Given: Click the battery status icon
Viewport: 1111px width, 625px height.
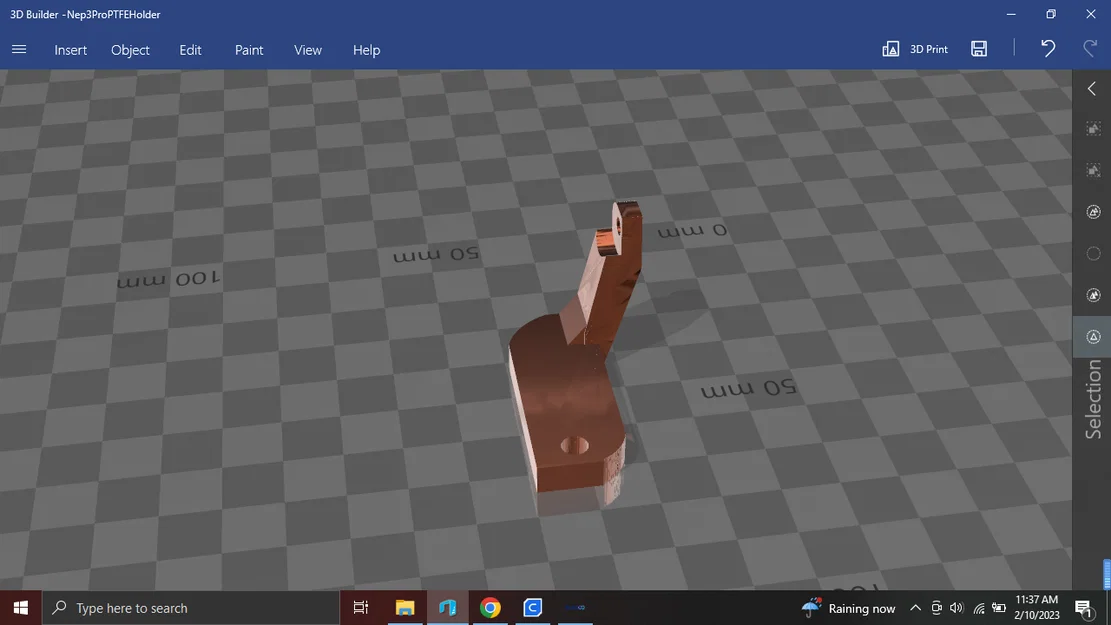Looking at the screenshot, I should point(999,608).
